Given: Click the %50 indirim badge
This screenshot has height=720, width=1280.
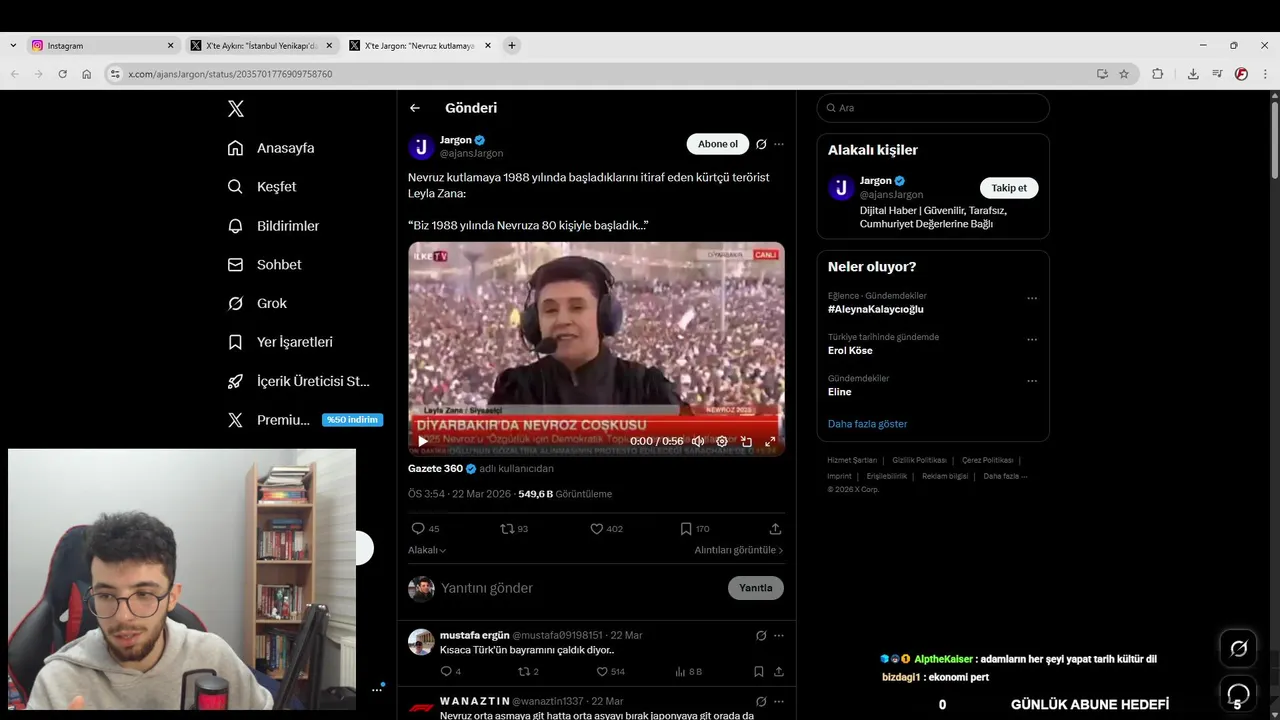Looking at the screenshot, I should [x=352, y=420].
